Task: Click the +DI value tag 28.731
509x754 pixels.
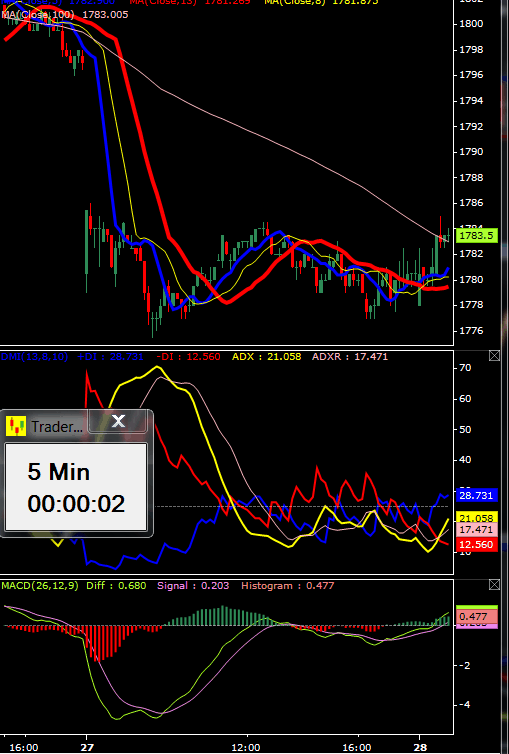Action: pyautogui.click(x=476, y=495)
